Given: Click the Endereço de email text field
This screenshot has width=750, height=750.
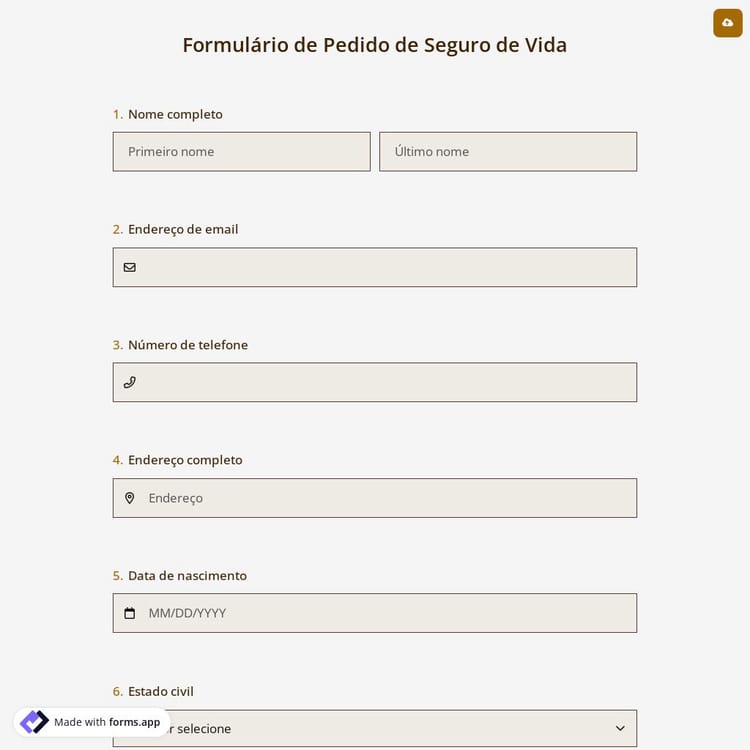Looking at the screenshot, I should point(385,267).
